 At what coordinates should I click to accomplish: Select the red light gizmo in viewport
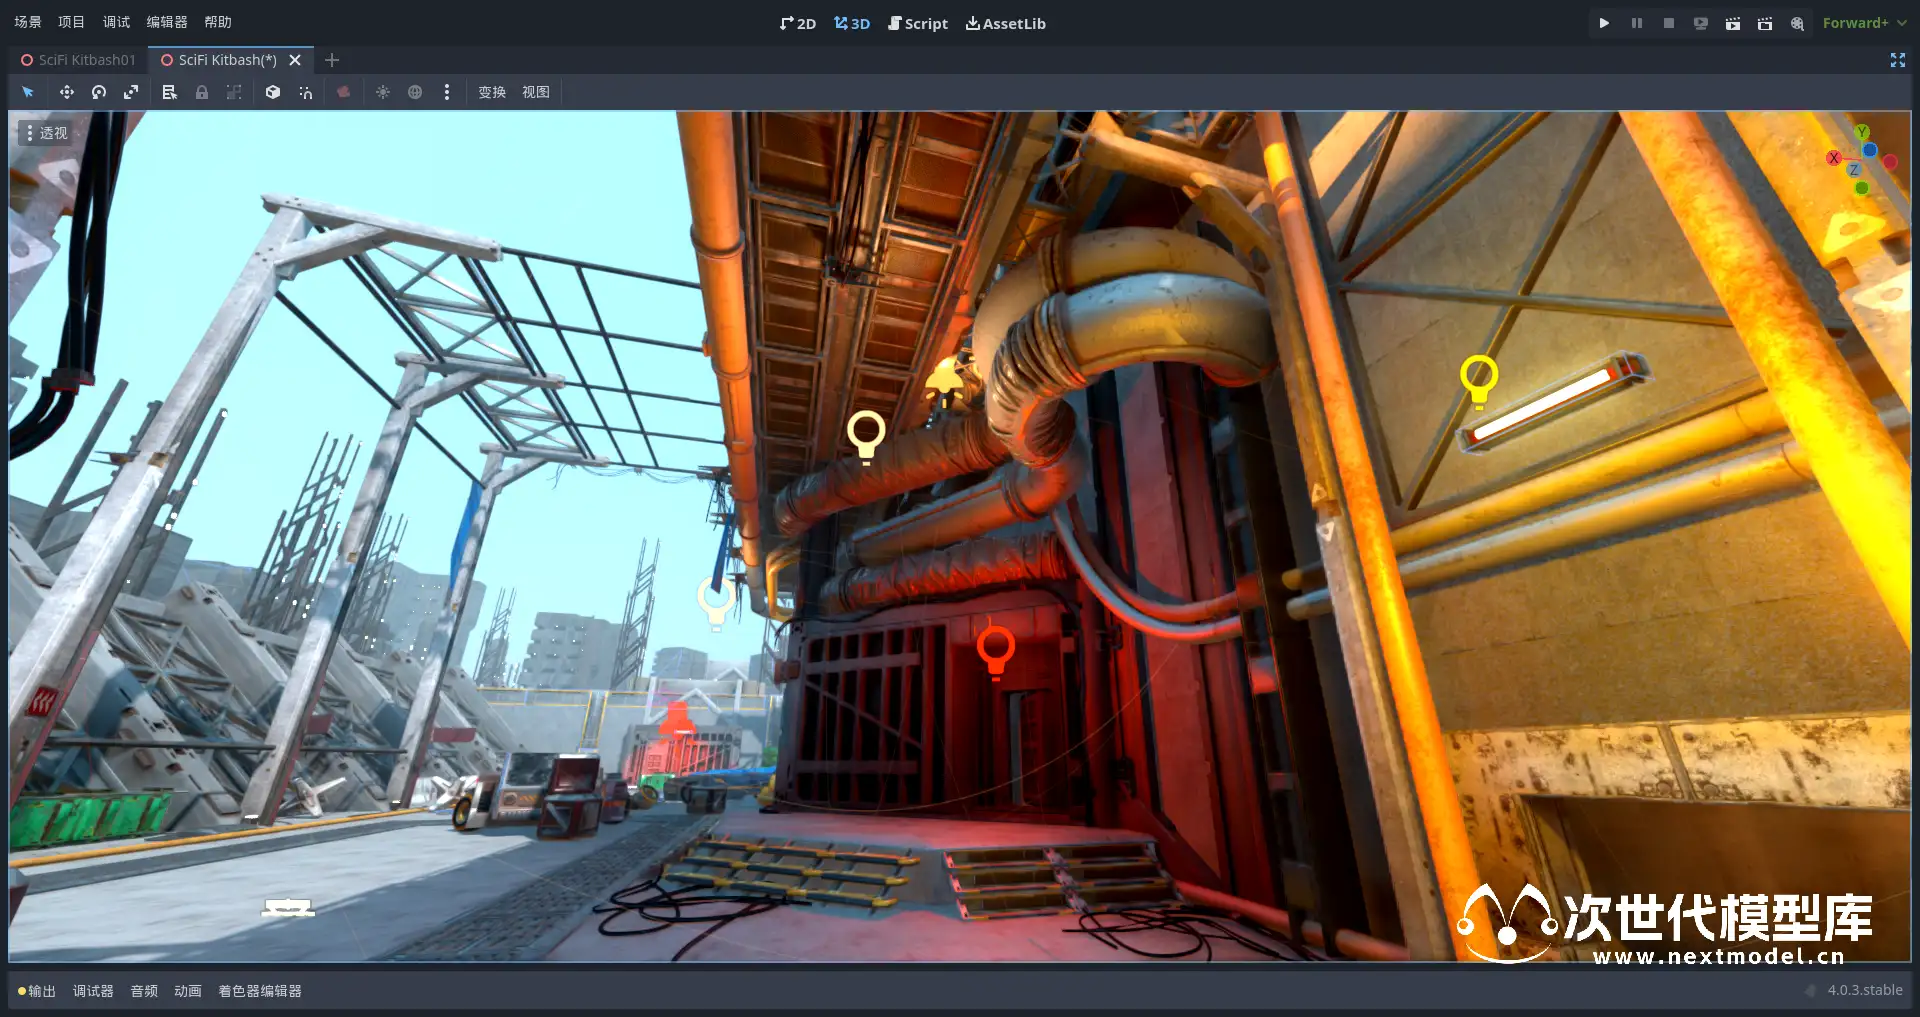pos(995,650)
